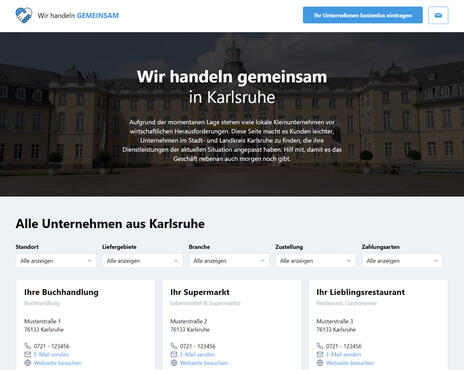Click globe icon in Ihre Buchhandlung card
Screen dimensions: 464x370
[27, 363]
